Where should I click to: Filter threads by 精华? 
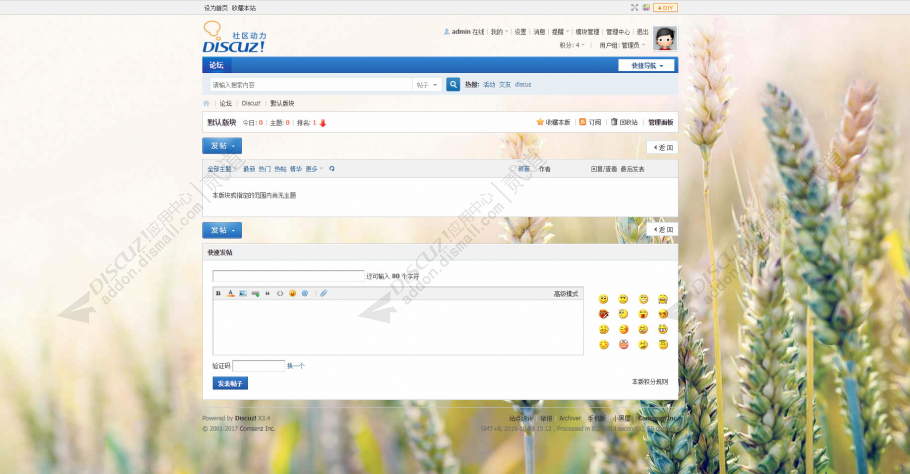pyautogui.click(x=296, y=169)
